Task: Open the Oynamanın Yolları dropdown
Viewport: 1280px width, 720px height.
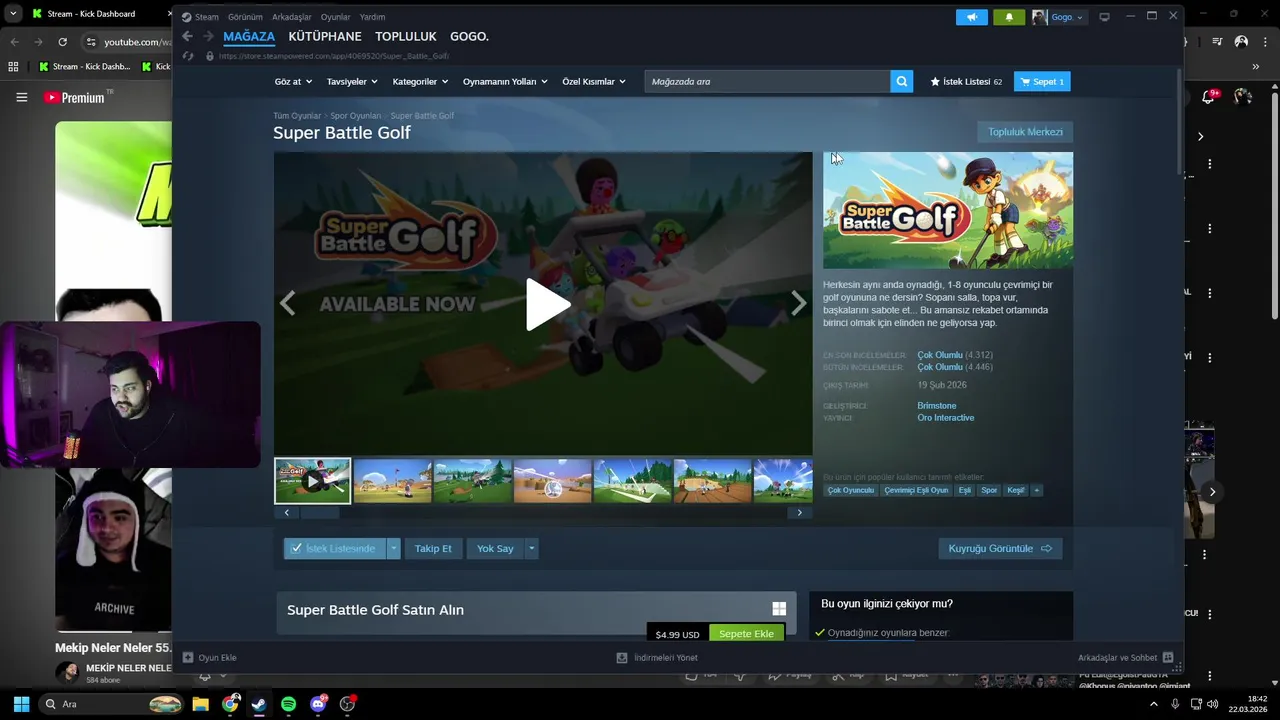Action: click(505, 81)
